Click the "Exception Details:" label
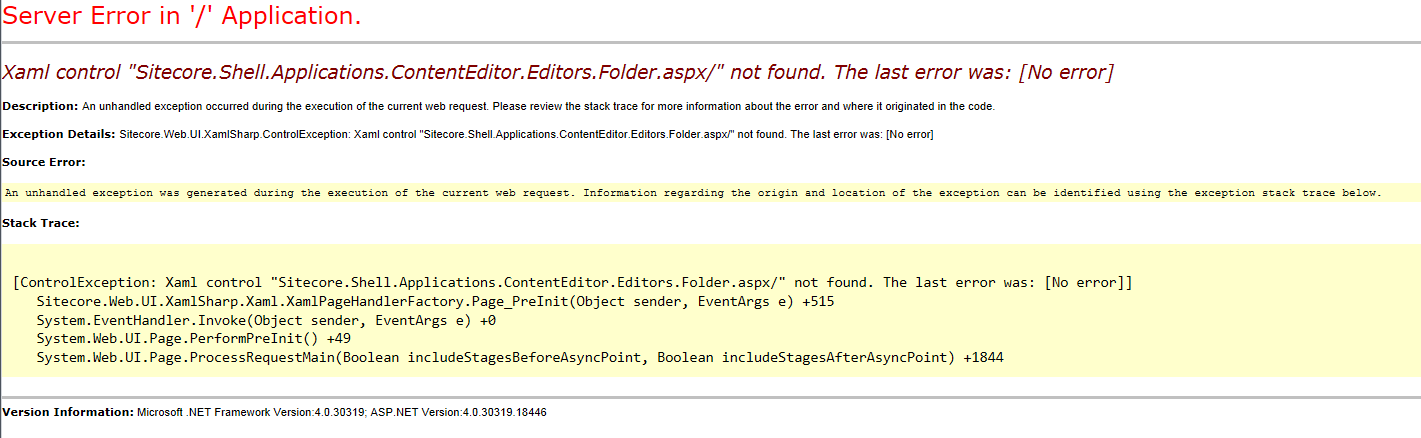The width and height of the screenshot is (1421, 438). coord(59,134)
